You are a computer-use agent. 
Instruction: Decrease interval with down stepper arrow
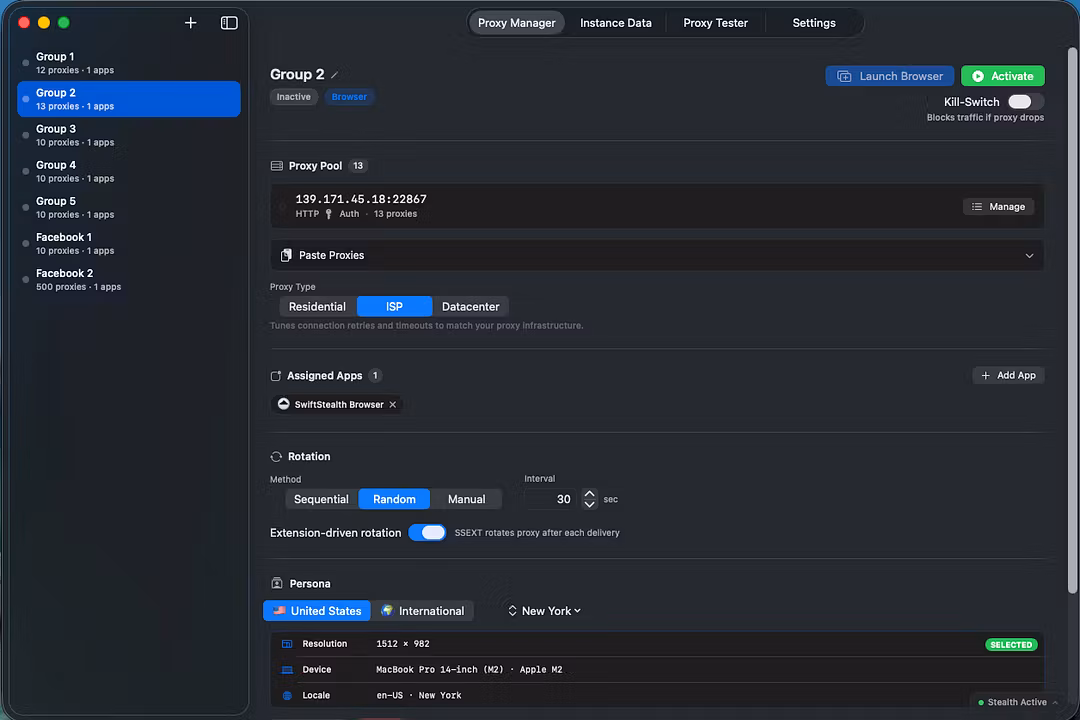(x=589, y=504)
